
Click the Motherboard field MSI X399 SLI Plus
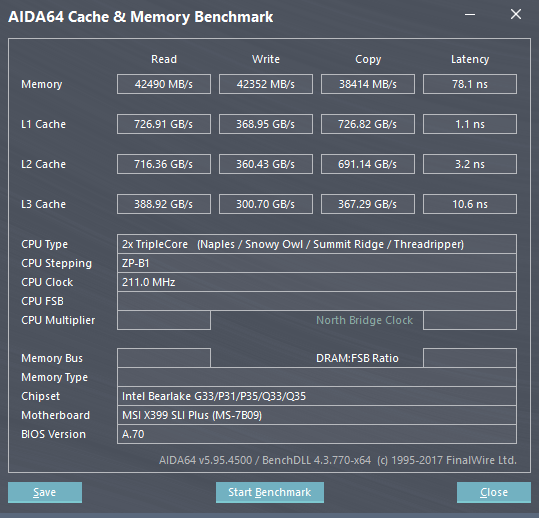tap(317, 415)
